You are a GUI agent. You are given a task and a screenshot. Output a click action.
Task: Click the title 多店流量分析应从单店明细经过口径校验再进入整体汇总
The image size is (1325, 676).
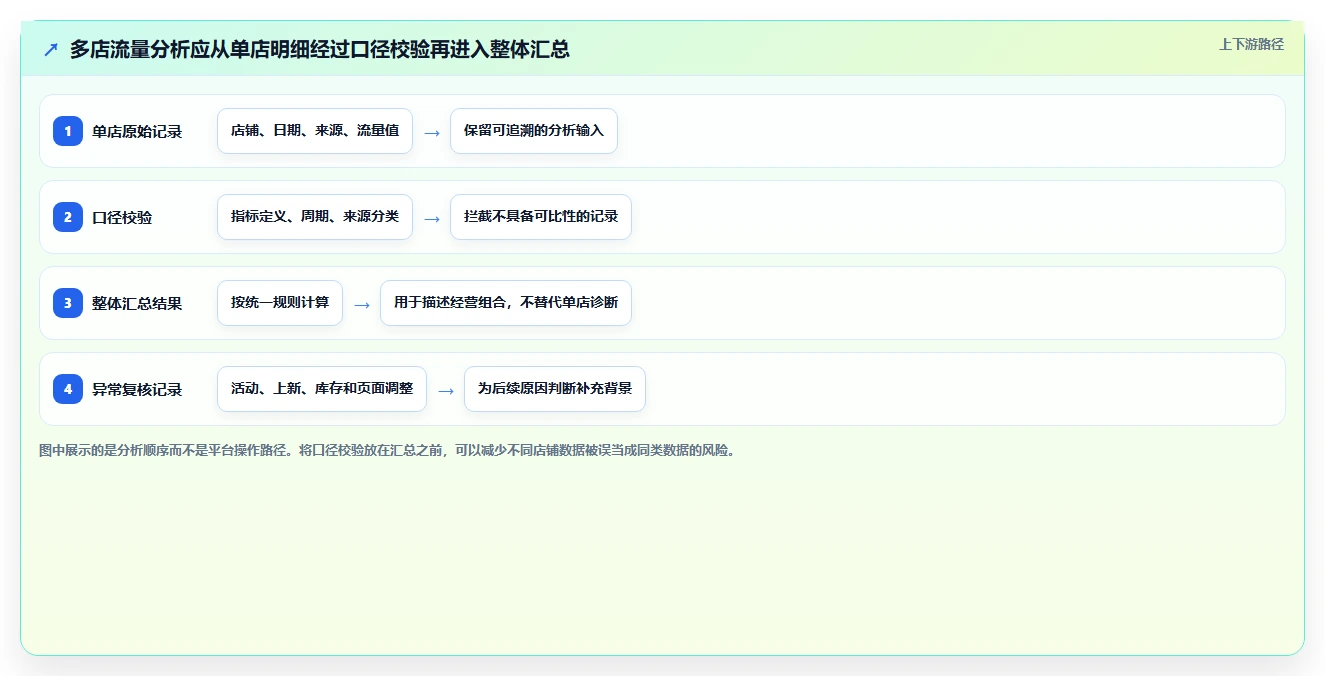(320, 49)
